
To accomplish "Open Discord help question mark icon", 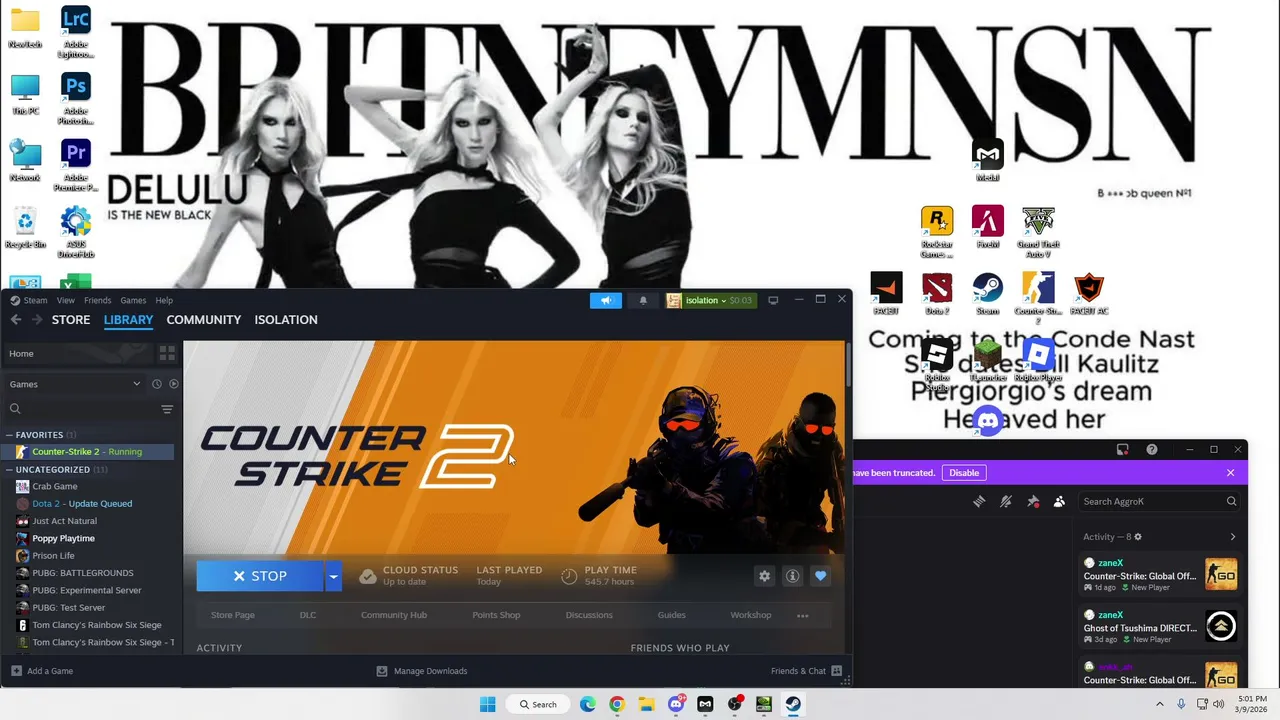I will coord(1152,450).
